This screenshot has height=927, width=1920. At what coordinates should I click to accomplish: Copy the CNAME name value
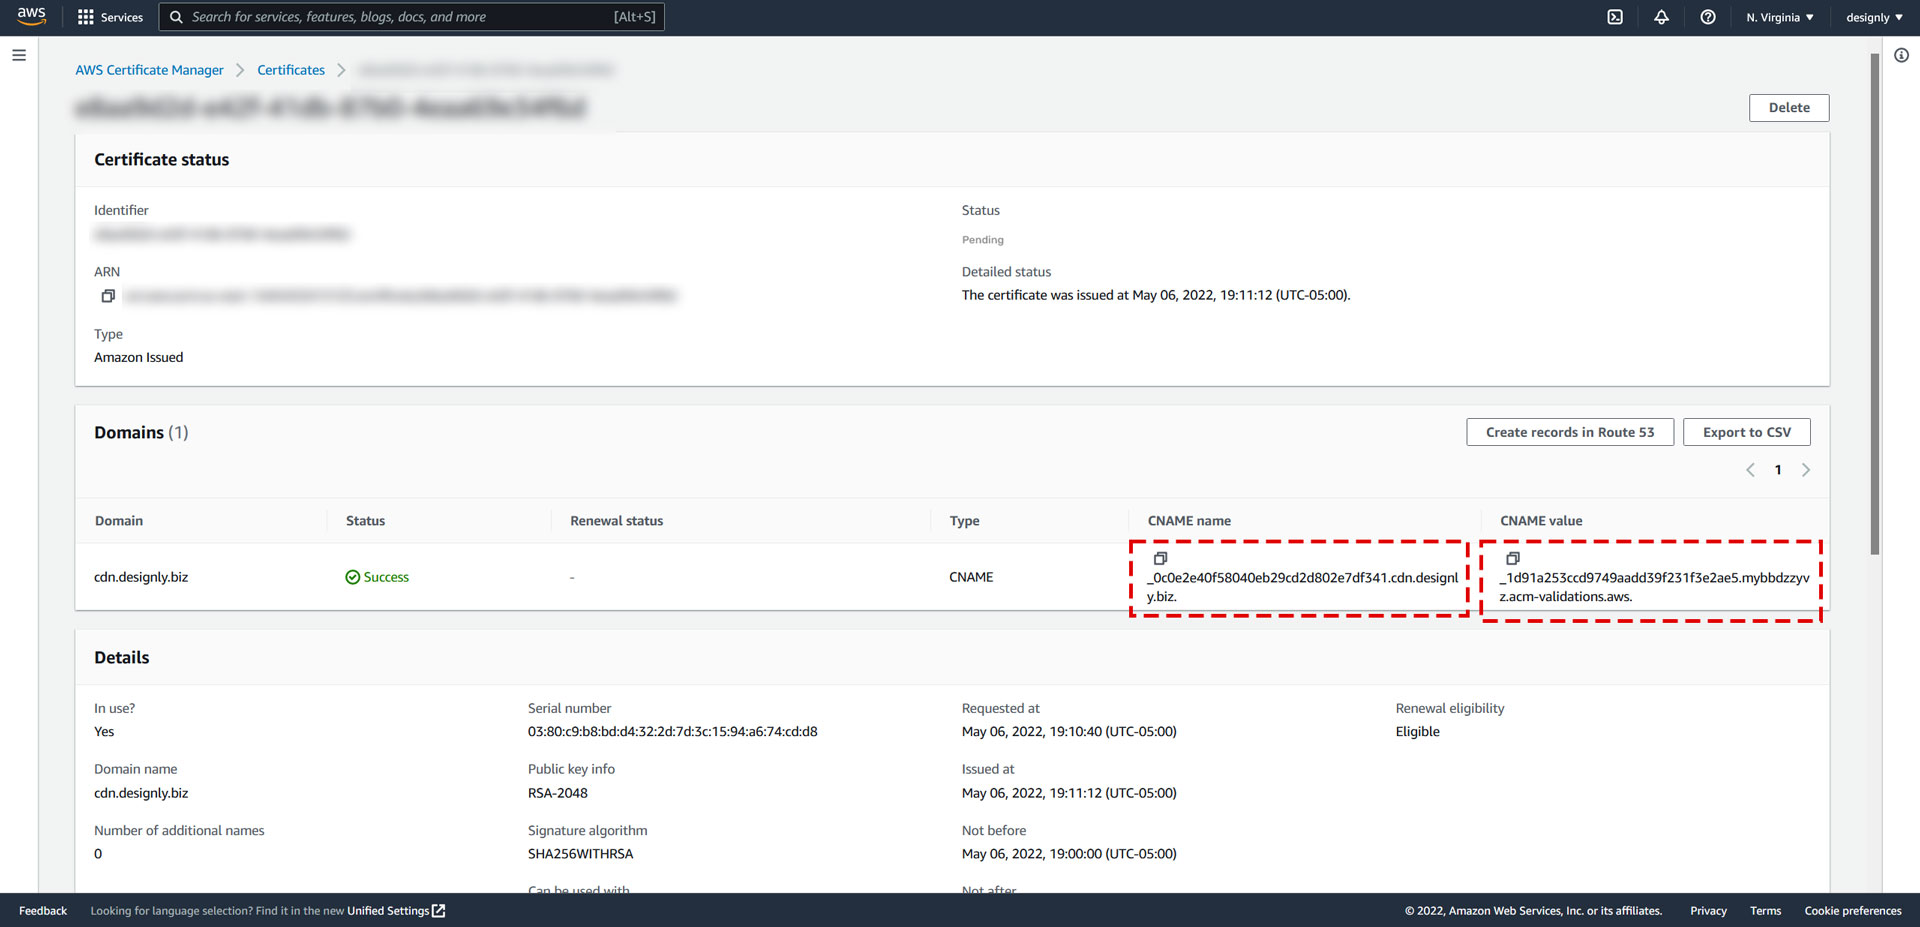tap(1160, 558)
